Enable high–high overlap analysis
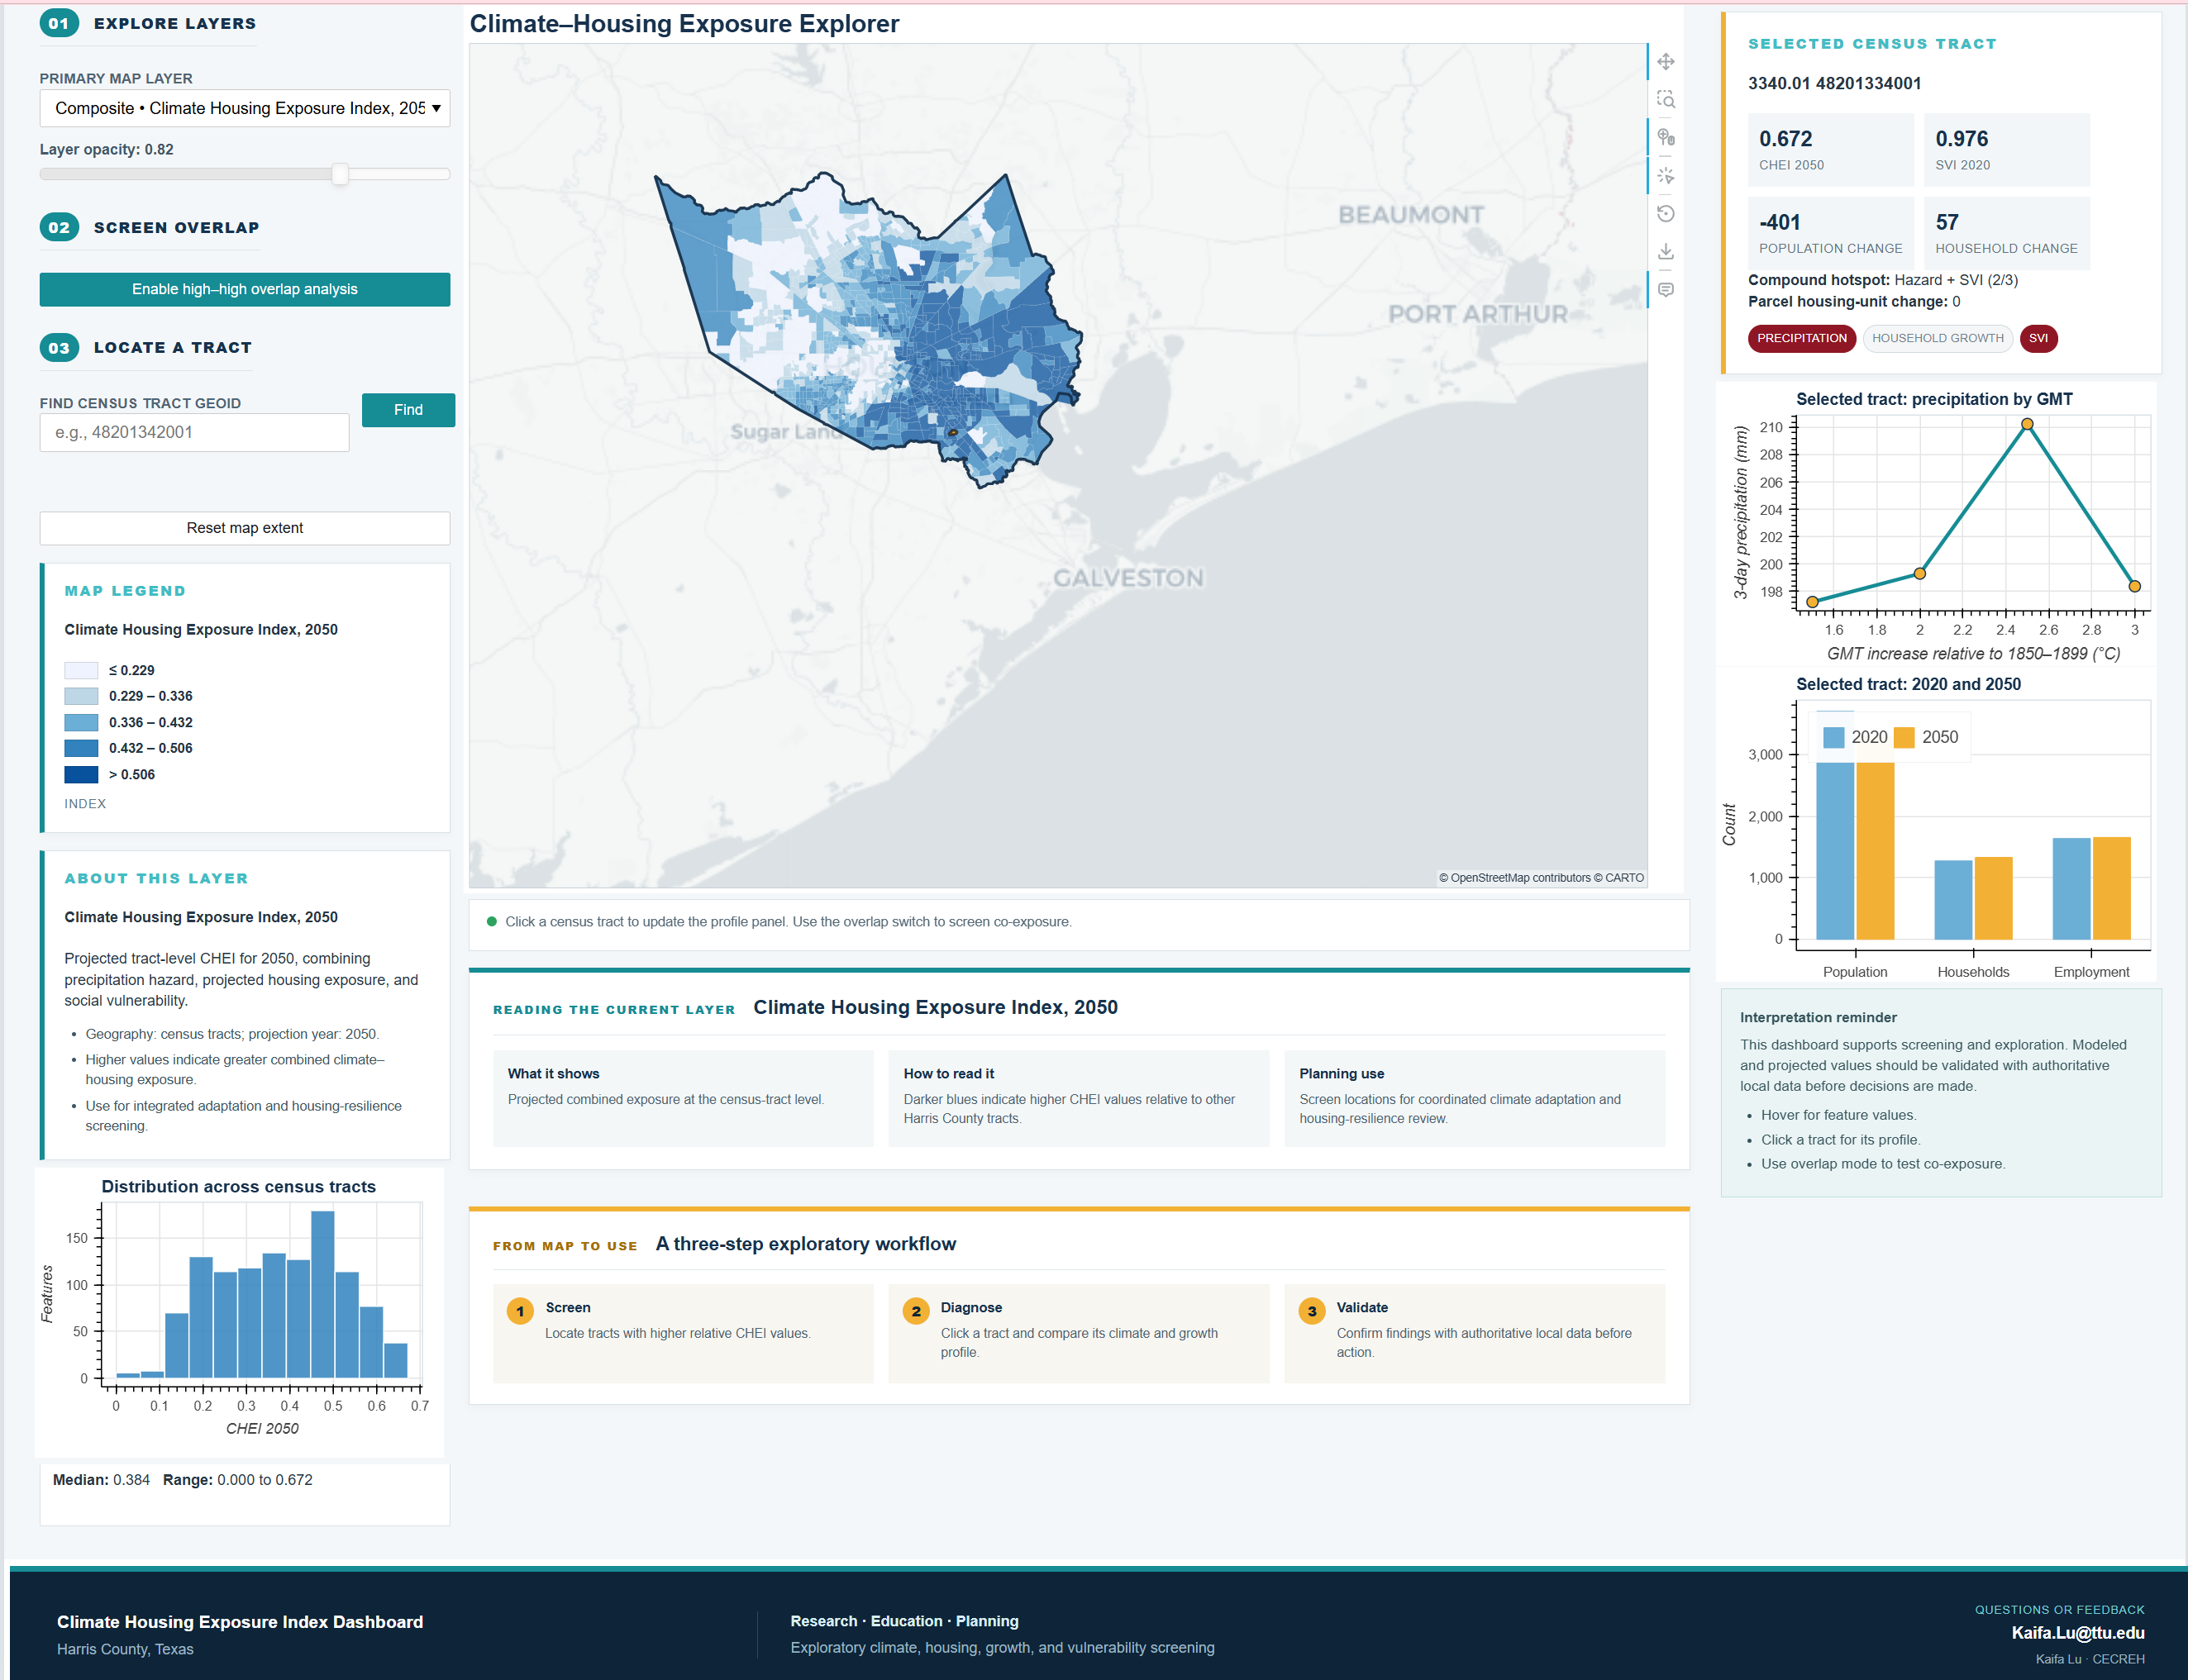Viewport: 2188px width, 1680px height. [x=245, y=289]
